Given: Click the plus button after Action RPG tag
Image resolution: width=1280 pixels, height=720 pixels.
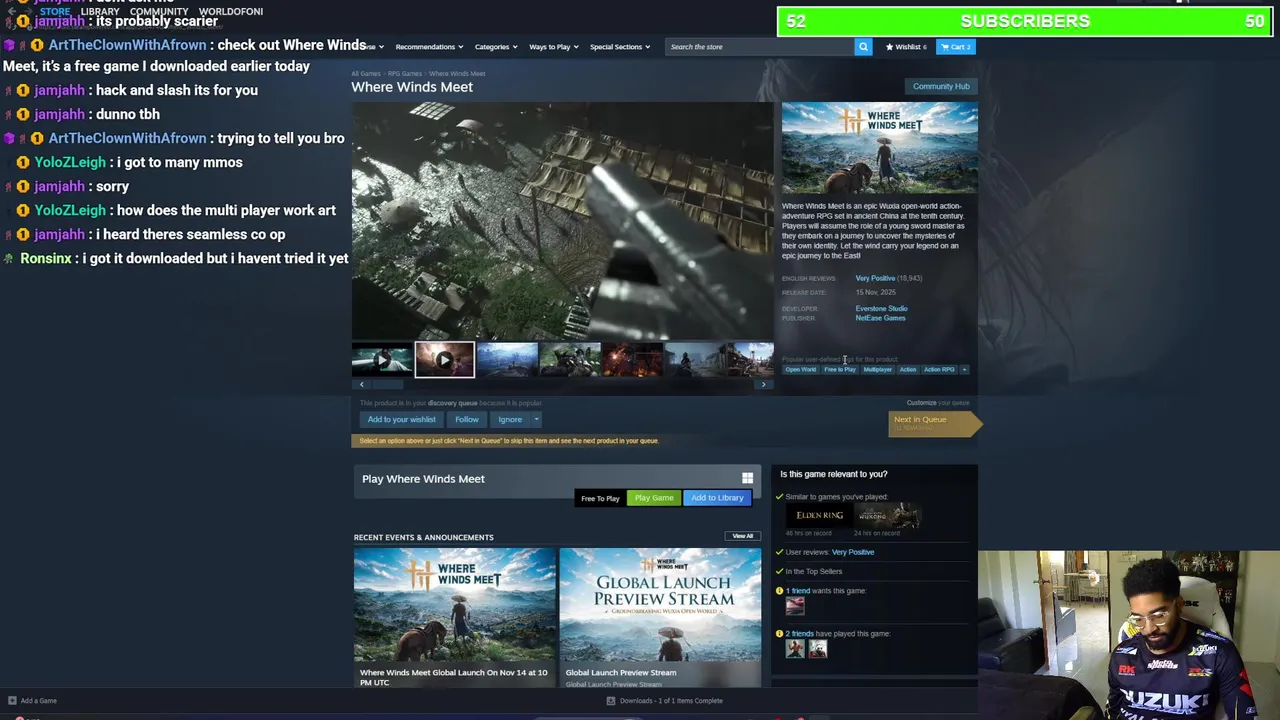Looking at the screenshot, I should point(964,370).
